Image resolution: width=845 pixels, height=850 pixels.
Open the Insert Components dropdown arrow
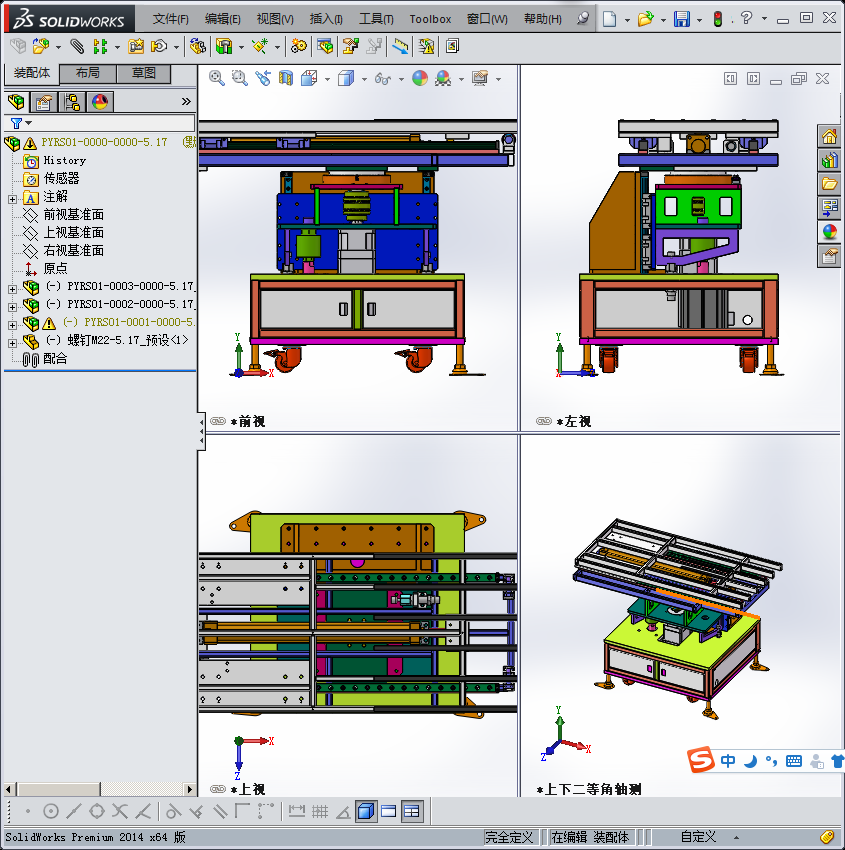pyautogui.click(x=58, y=48)
